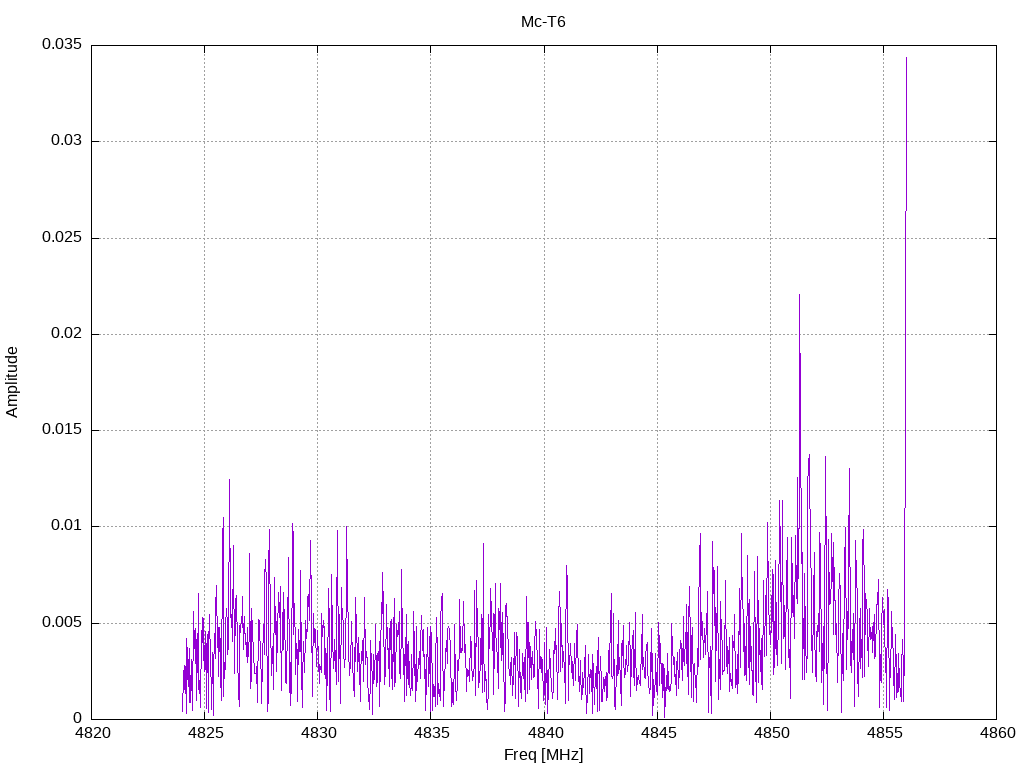Click y-axis tick label 0.01
The image size is (1024, 768).
[67, 525]
